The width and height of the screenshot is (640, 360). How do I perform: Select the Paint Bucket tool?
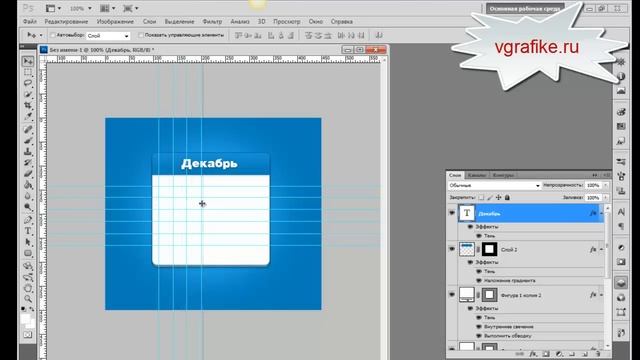tap(28, 185)
